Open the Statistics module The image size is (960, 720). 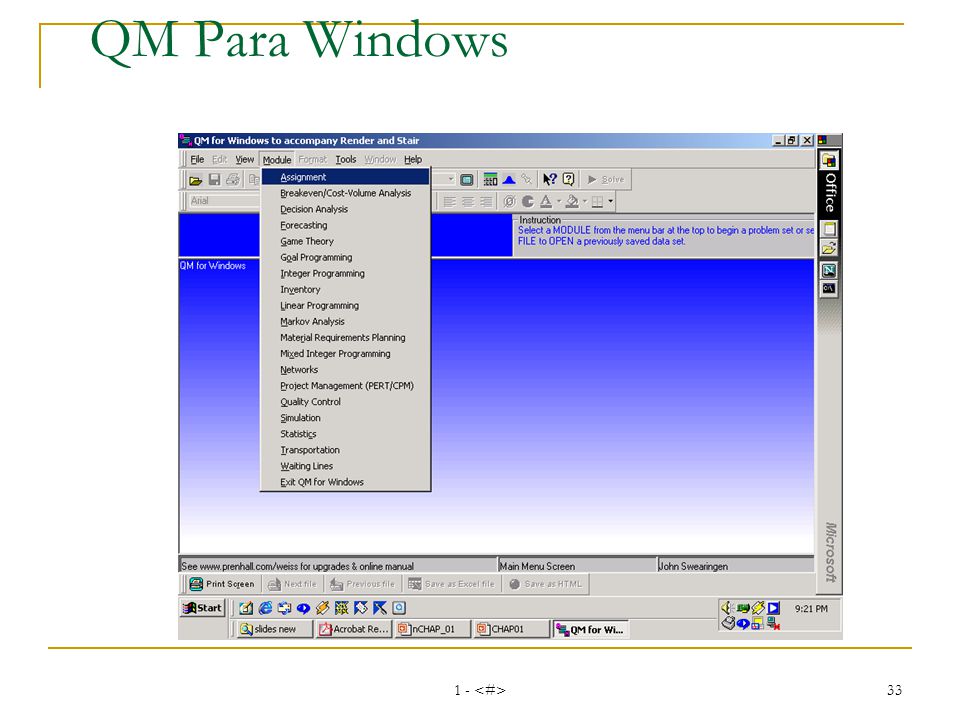coord(345,433)
